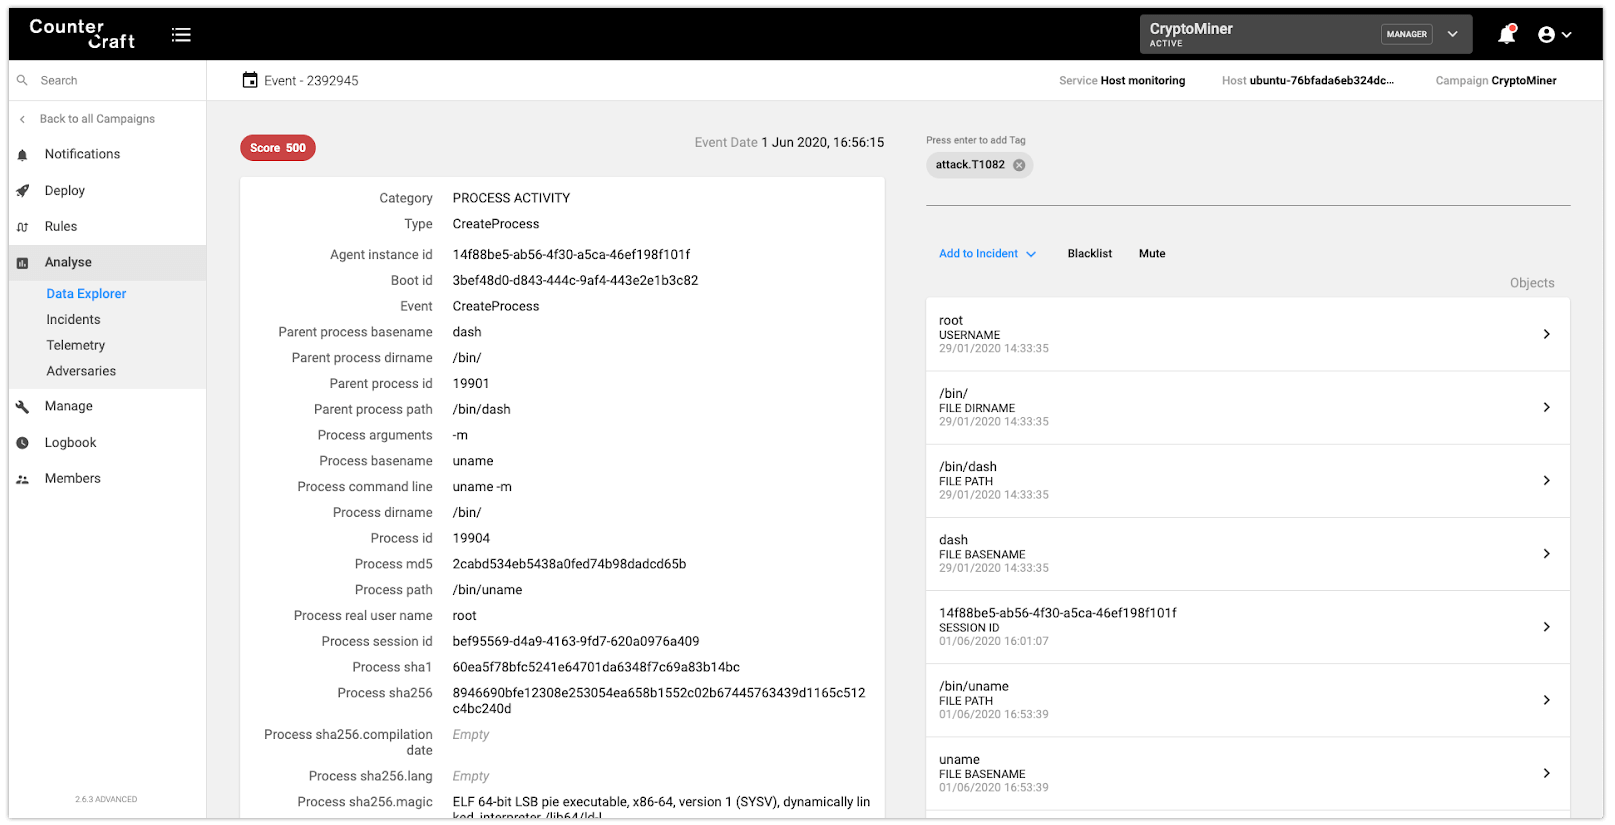Click the event calendar icon
The image size is (1615, 825).
pos(250,80)
